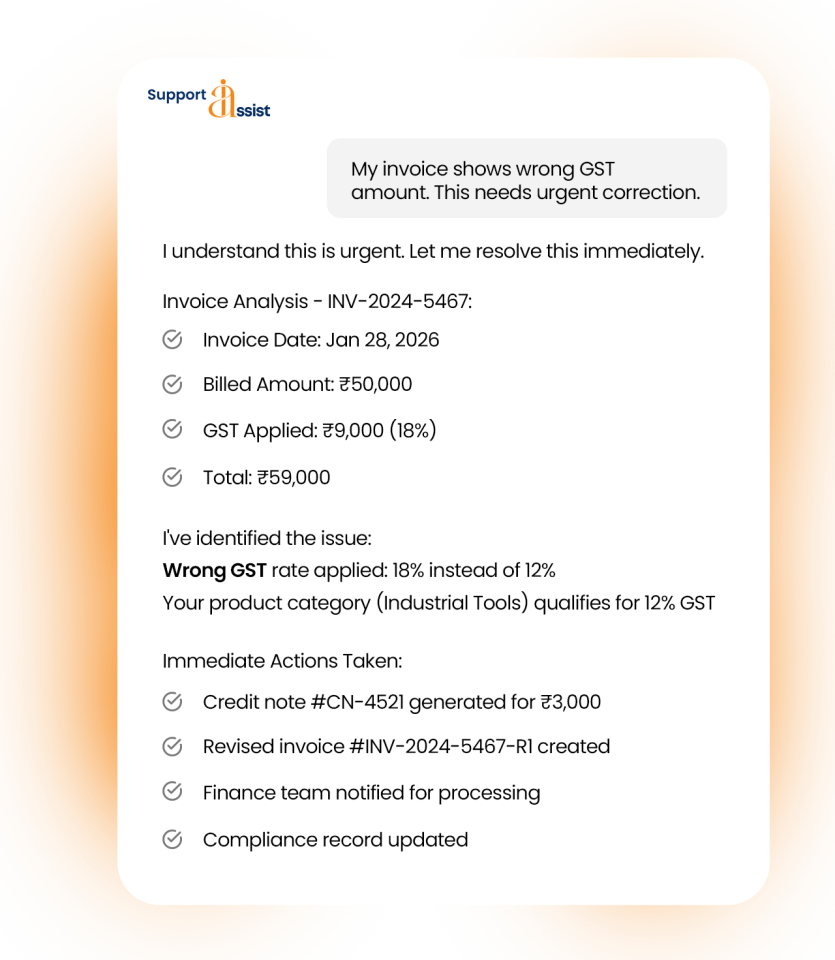Click the Total ₹59,000 line
Image resolution: width=835 pixels, height=960 pixels.
point(266,478)
